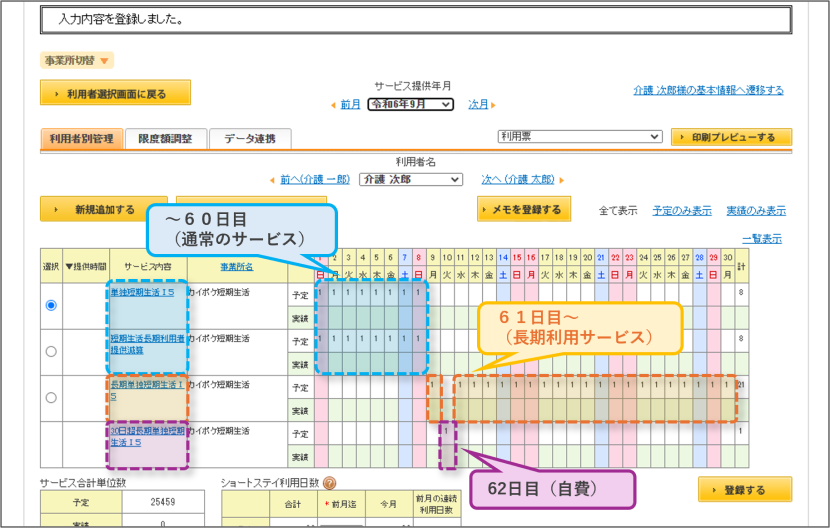Viewport: 830px width, 528px height.
Task: Click the next month arrow icon
Action: [493, 105]
